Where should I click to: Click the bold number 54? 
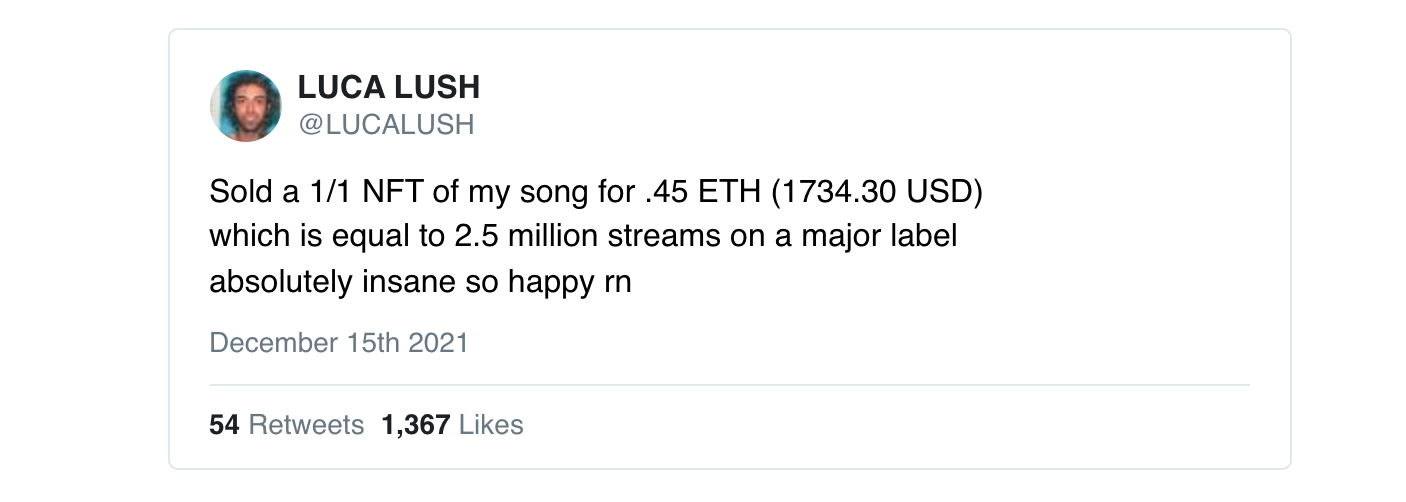[x=224, y=425]
